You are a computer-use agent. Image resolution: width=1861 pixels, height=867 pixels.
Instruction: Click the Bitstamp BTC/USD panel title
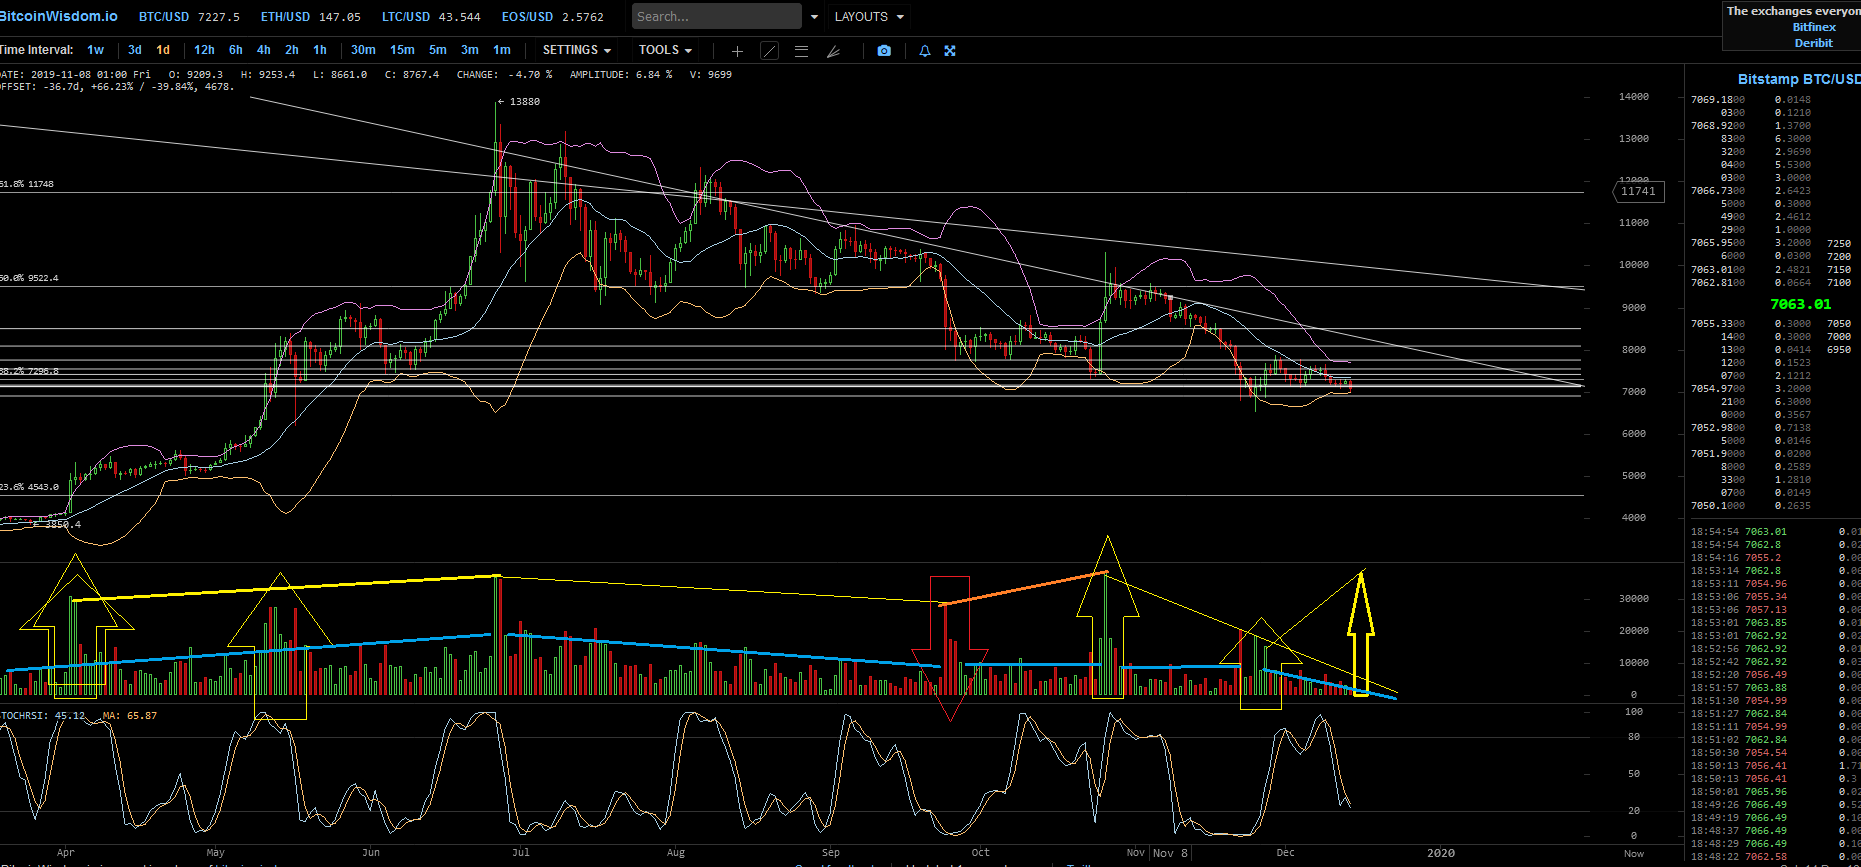point(1799,79)
